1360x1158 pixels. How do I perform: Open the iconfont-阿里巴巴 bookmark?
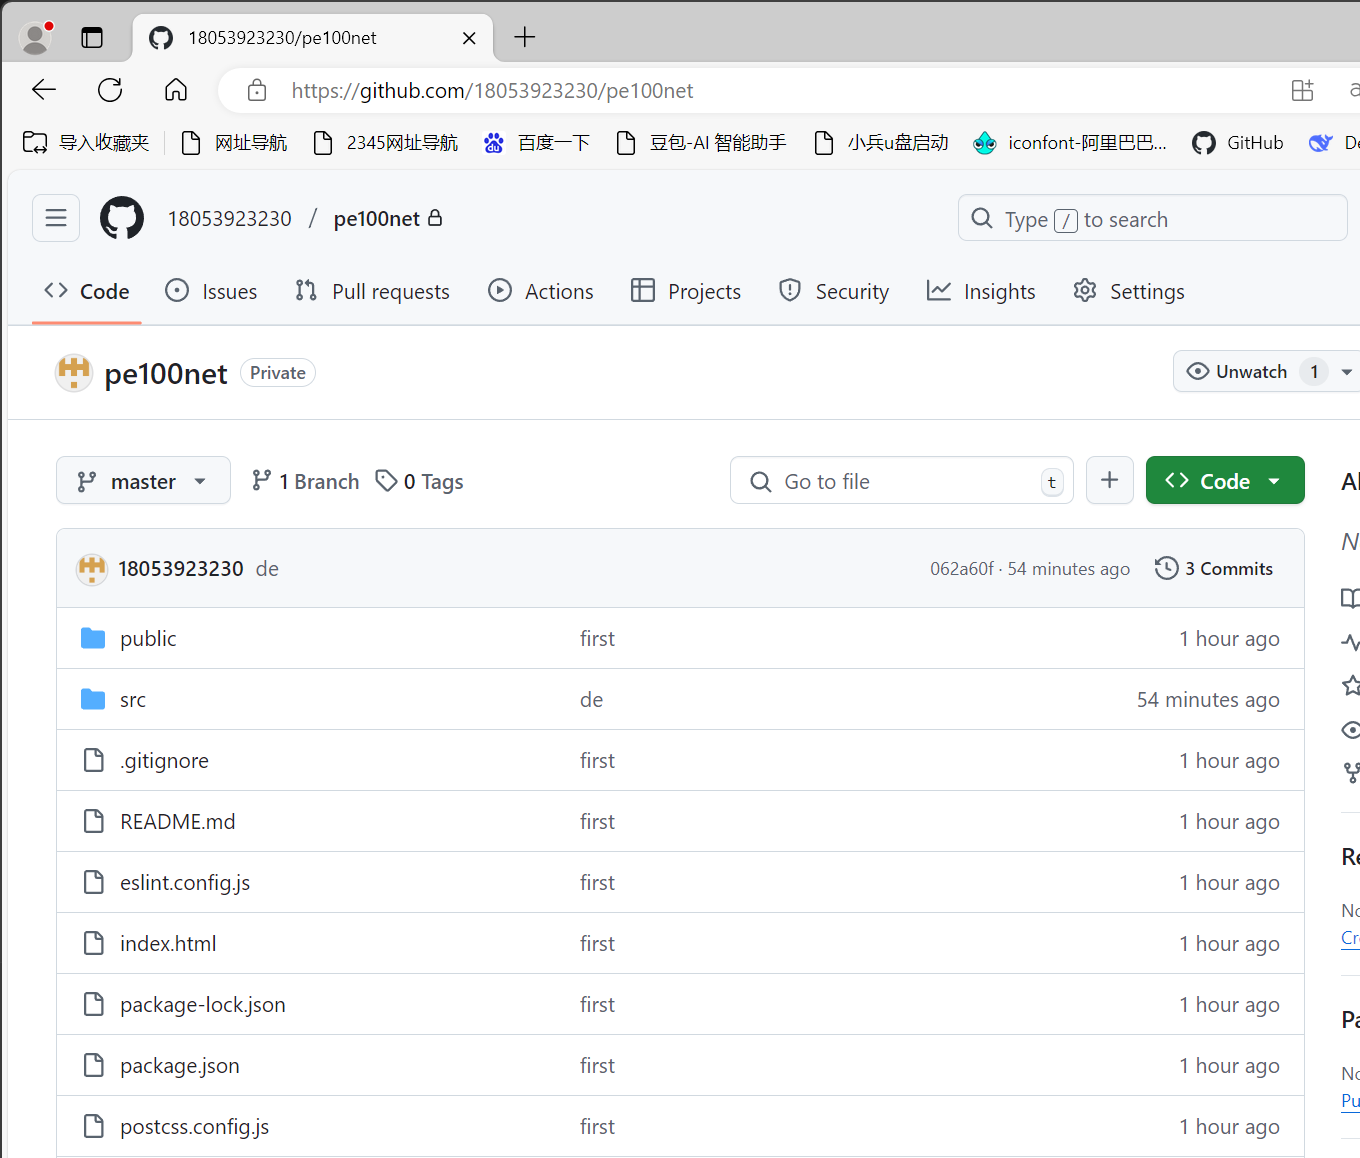pyautogui.click(x=1070, y=143)
